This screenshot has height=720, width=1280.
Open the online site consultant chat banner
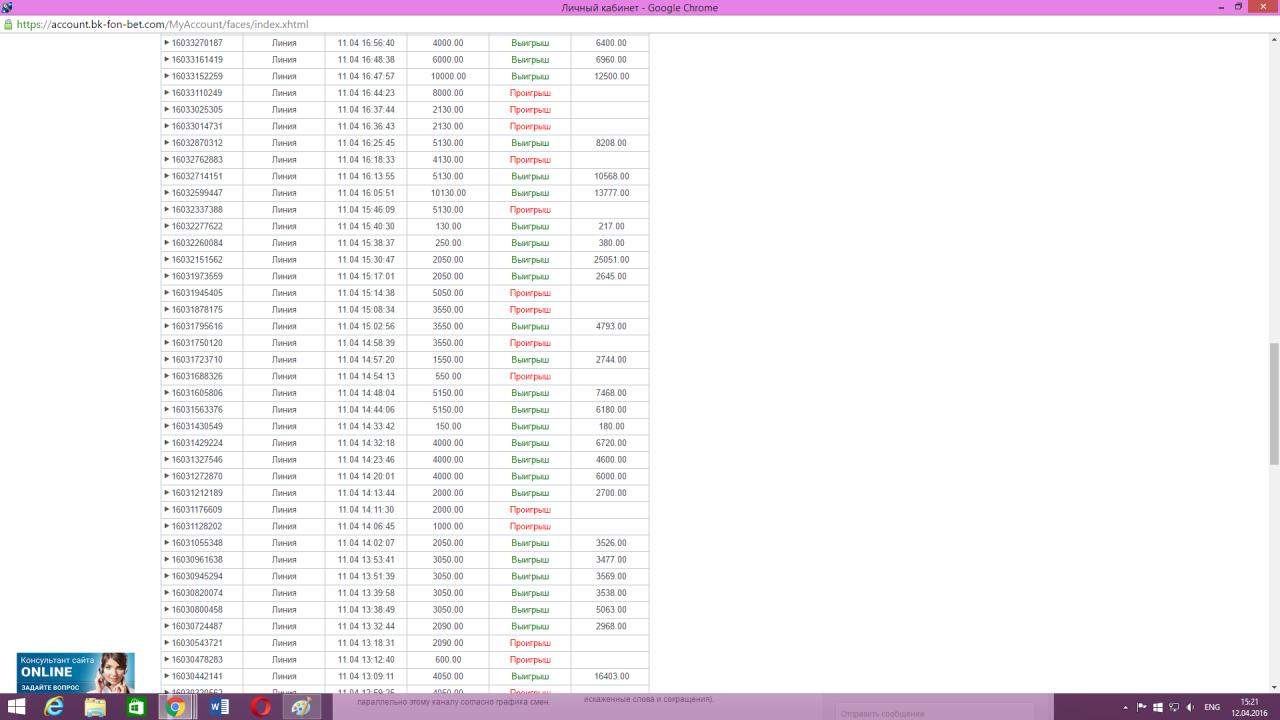[x=75, y=672]
